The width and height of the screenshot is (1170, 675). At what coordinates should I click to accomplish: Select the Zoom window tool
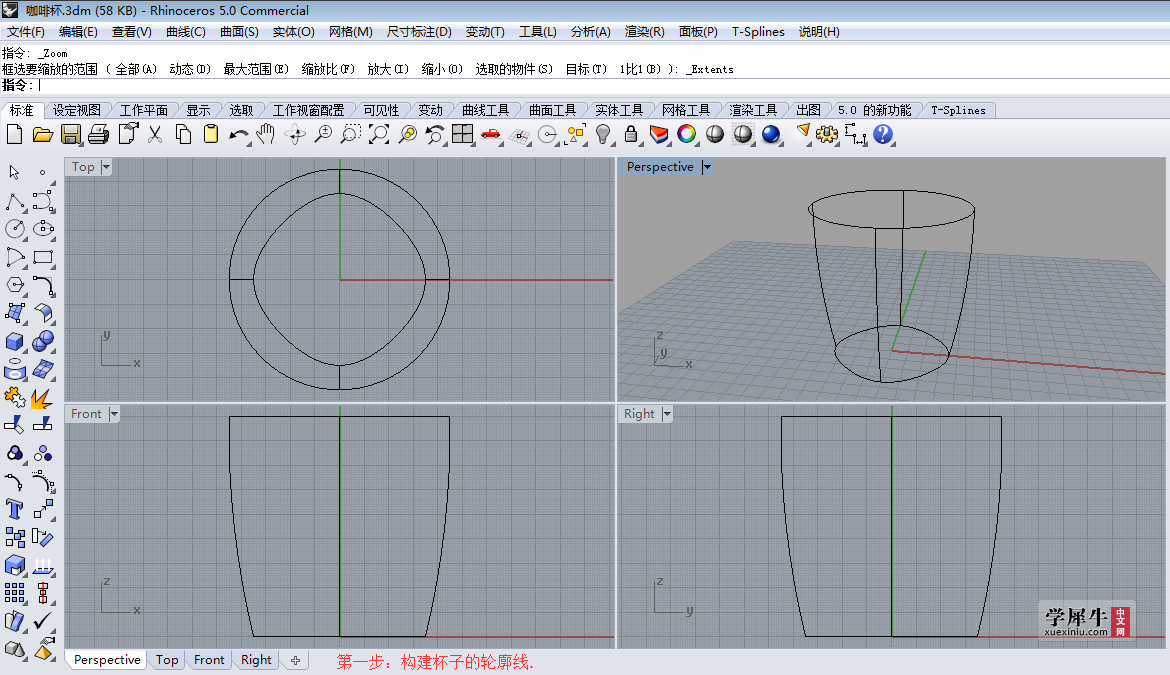[x=351, y=134]
